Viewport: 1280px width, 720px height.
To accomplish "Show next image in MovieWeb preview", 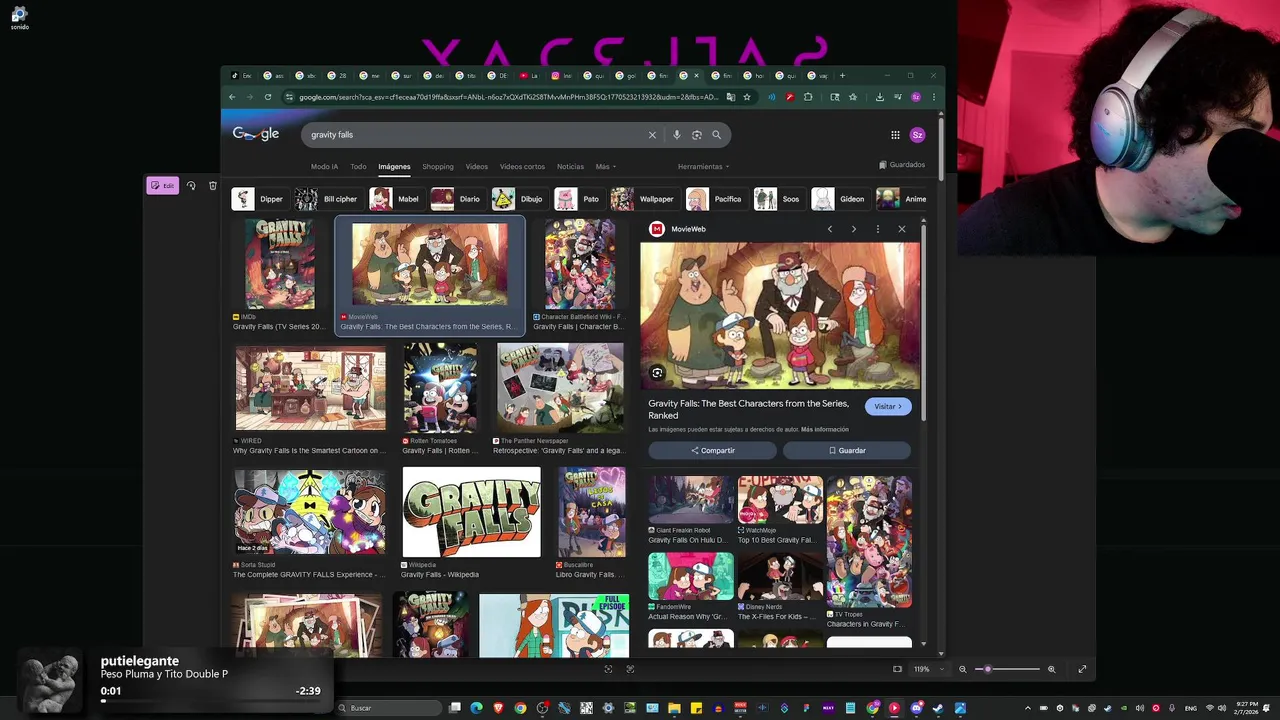I will point(853,229).
